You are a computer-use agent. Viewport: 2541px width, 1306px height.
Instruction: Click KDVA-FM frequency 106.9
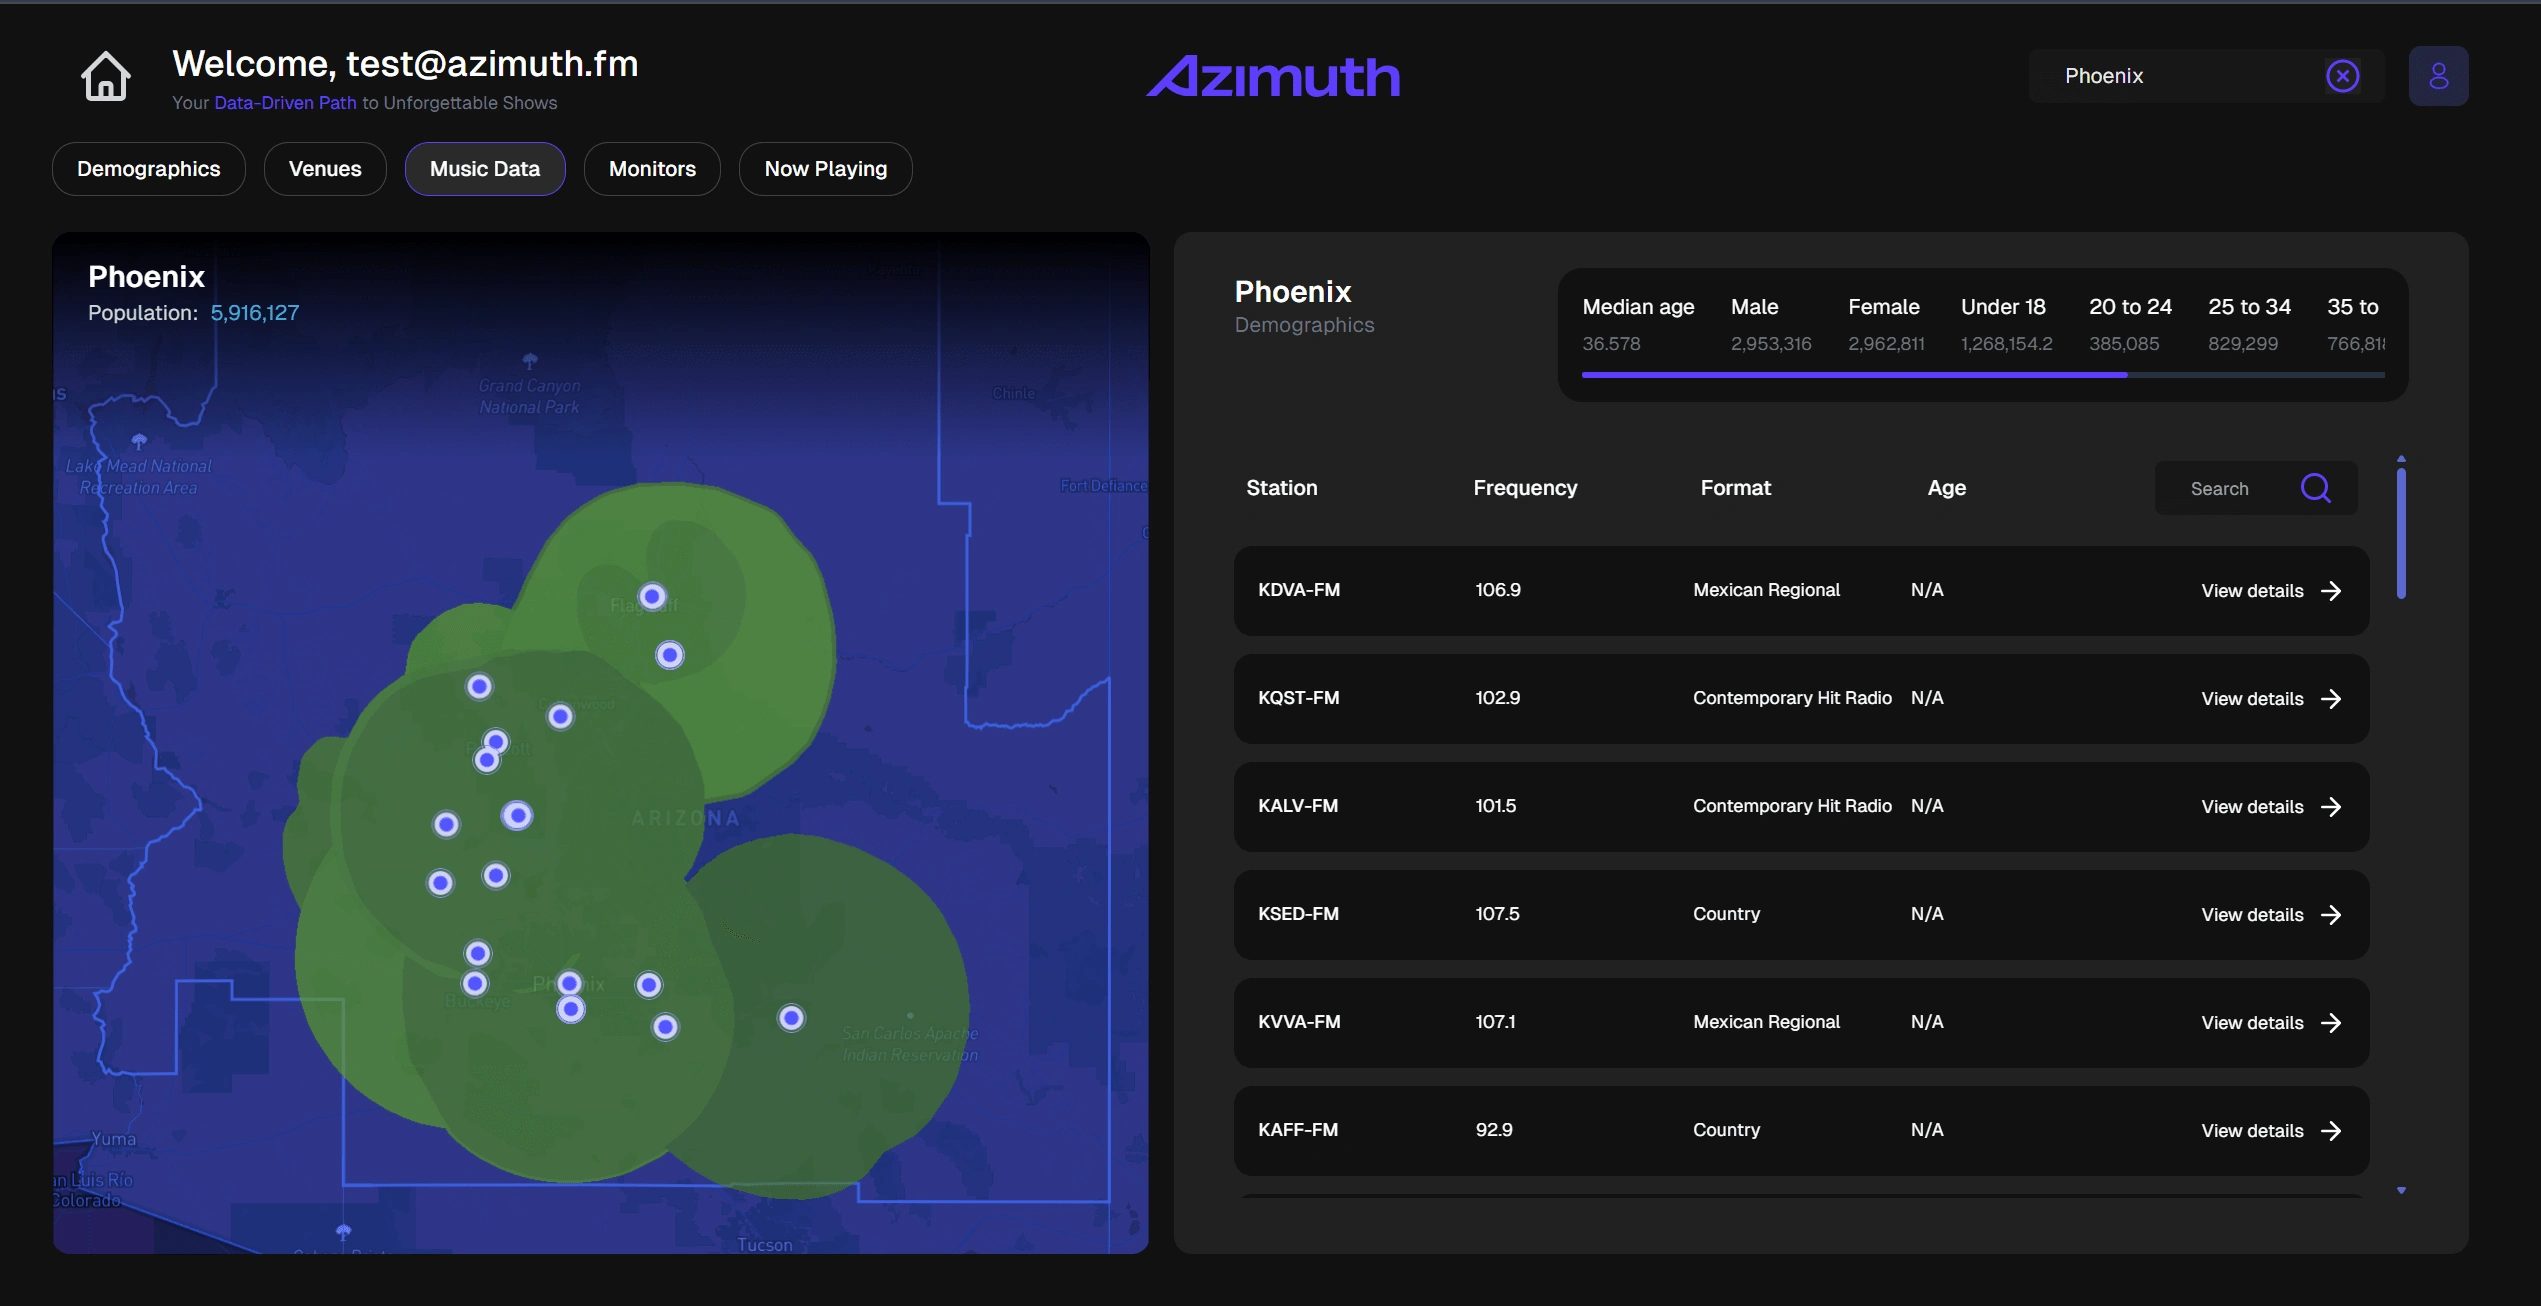[x=1498, y=590]
